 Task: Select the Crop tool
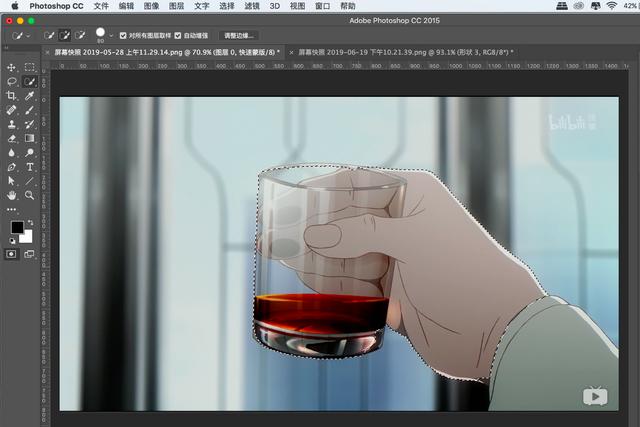pos(11,96)
